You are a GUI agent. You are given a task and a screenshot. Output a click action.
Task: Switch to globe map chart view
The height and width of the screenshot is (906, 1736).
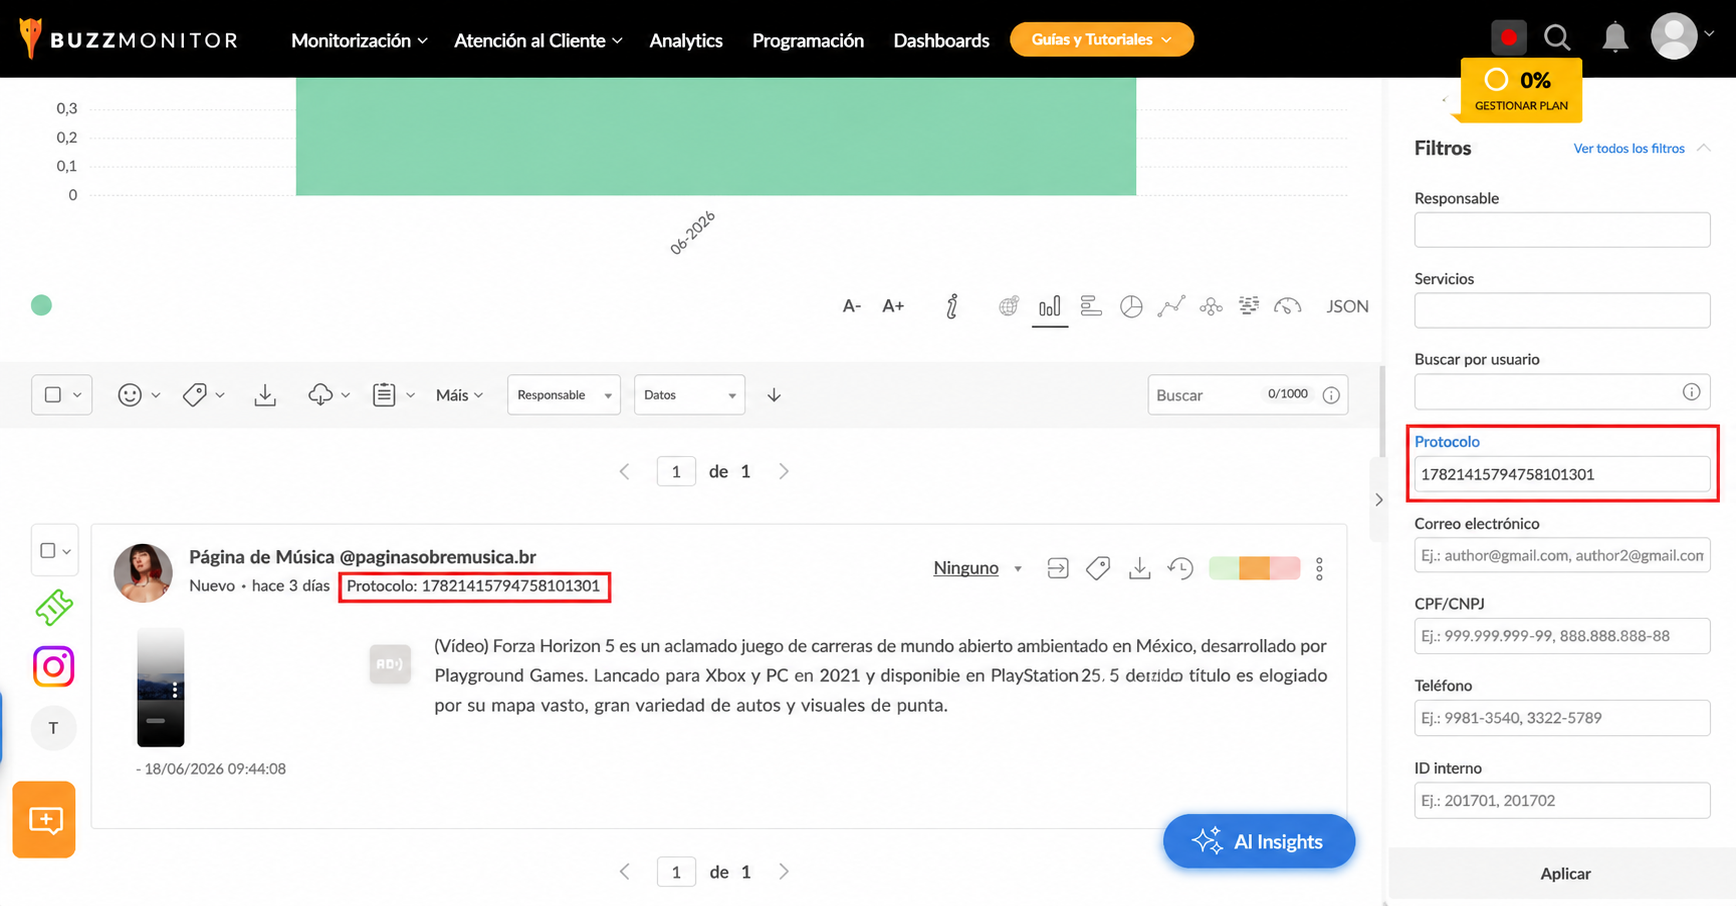pos(1009,306)
